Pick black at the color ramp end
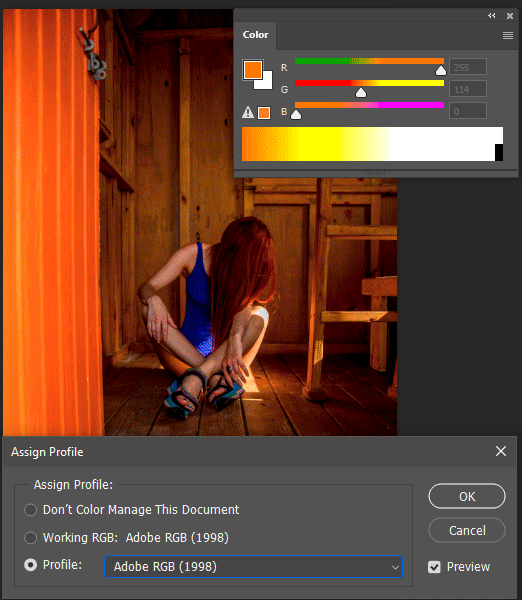This screenshot has width=522, height=600. (499, 152)
